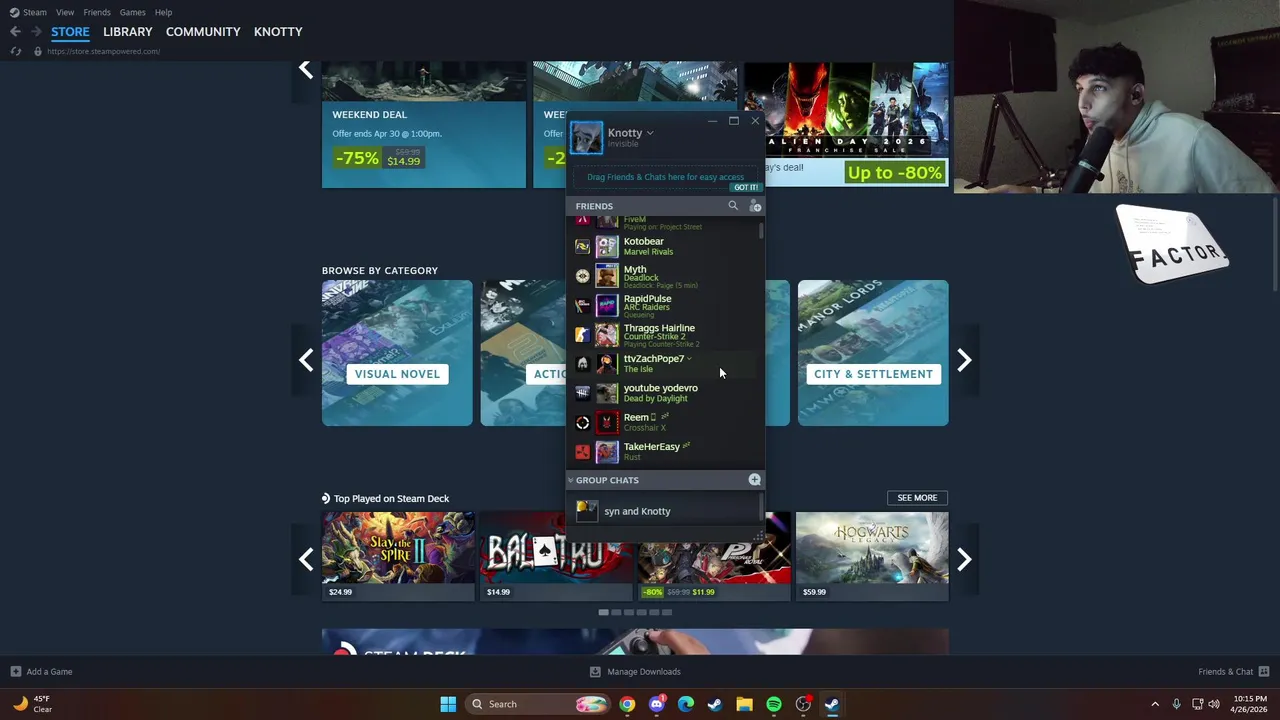Open Knotty status dropdown arrow
1280x720 pixels.
point(650,133)
